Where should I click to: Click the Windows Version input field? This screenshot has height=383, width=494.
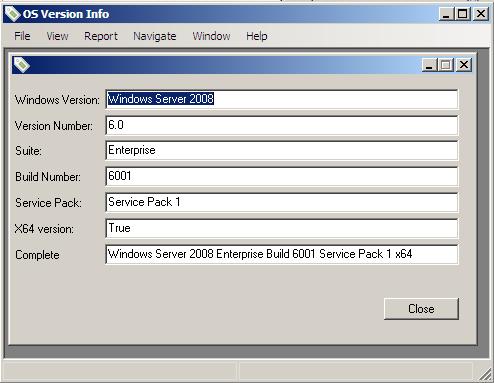click(282, 99)
